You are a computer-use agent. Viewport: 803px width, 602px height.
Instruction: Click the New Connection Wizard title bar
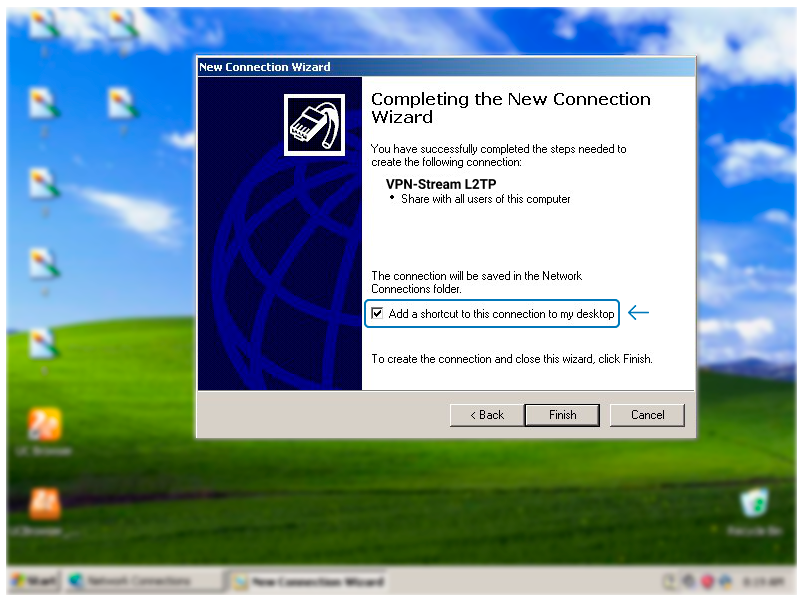[446, 67]
